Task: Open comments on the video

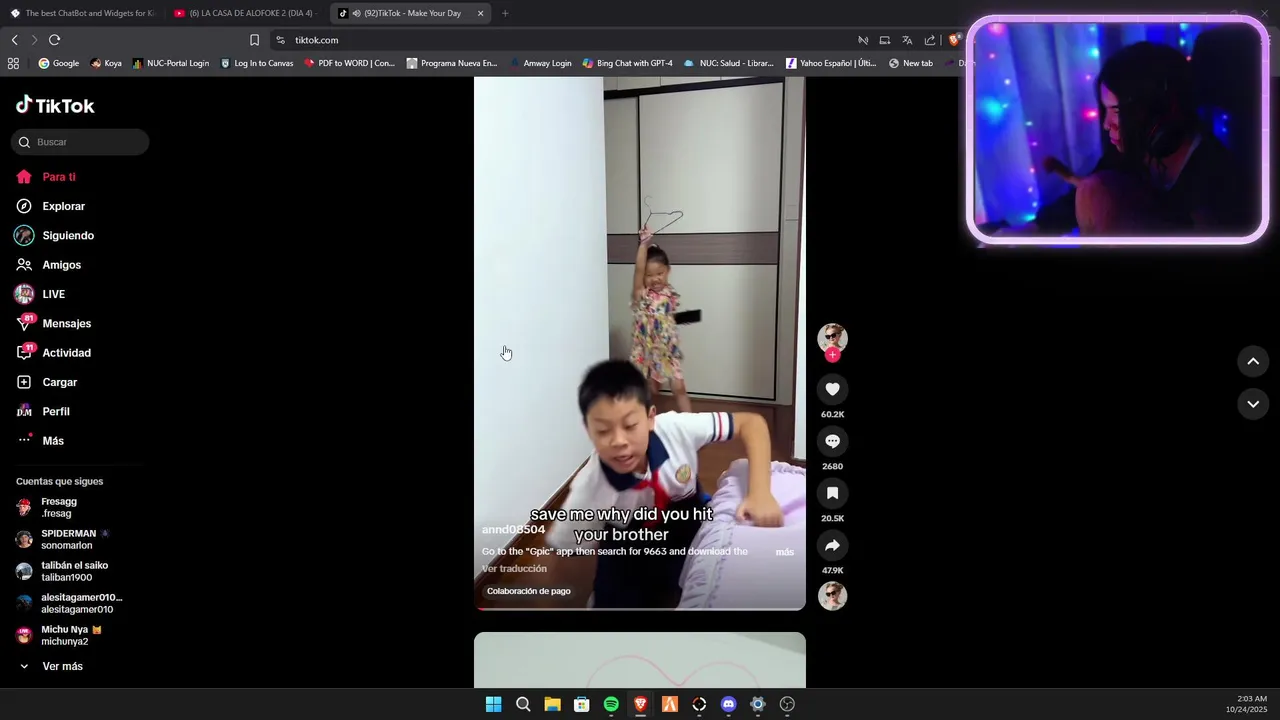Action: pos(832,441)
